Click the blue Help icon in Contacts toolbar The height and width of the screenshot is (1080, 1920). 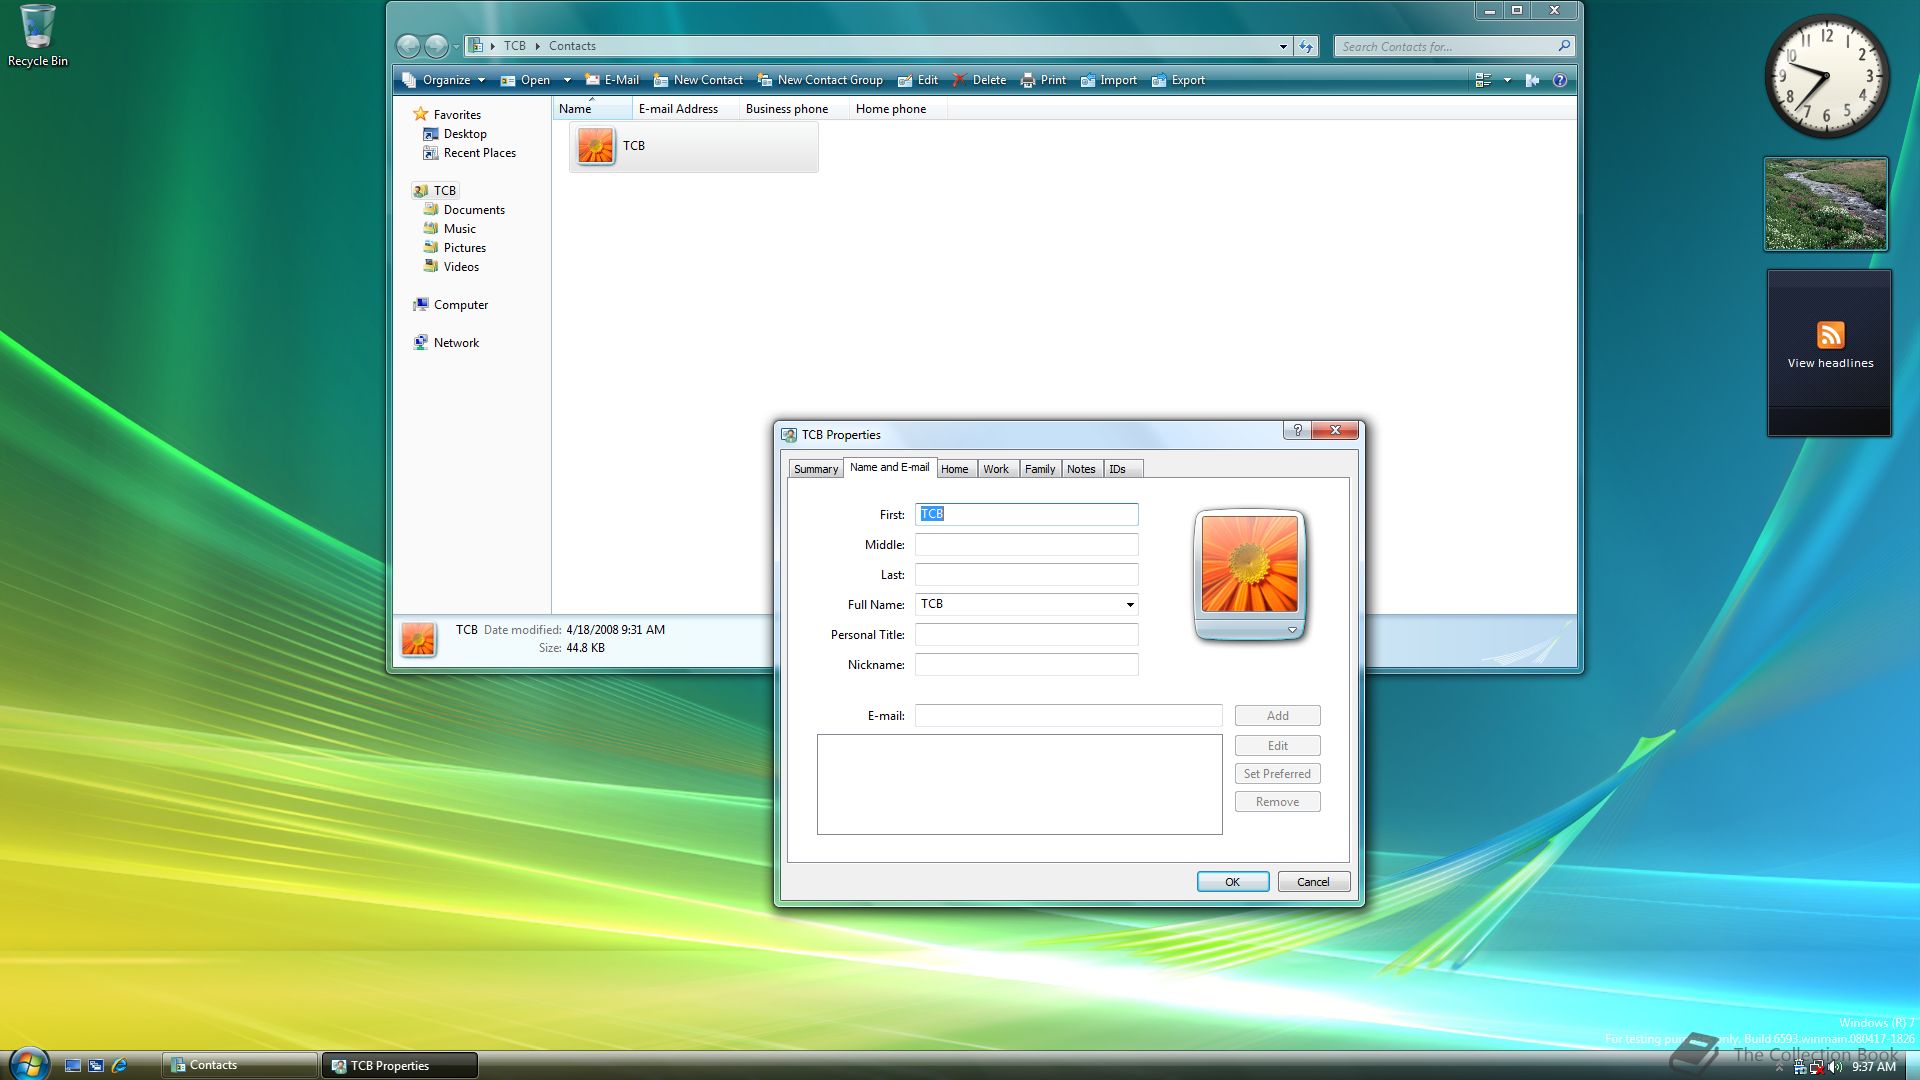[1559, 80]
